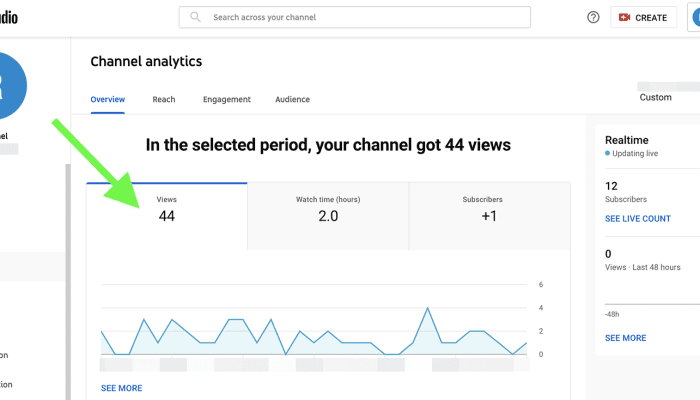
Task: Click the search magnifier icon
Action: (195, 17)
